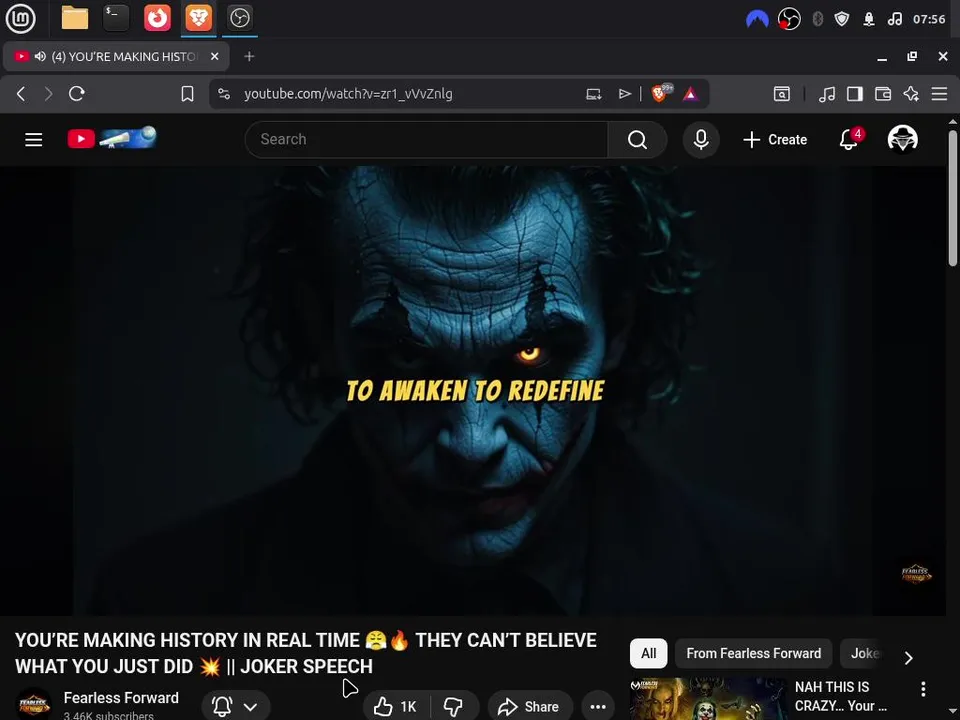Toggle the browser sidebar panel

point(855,94)
